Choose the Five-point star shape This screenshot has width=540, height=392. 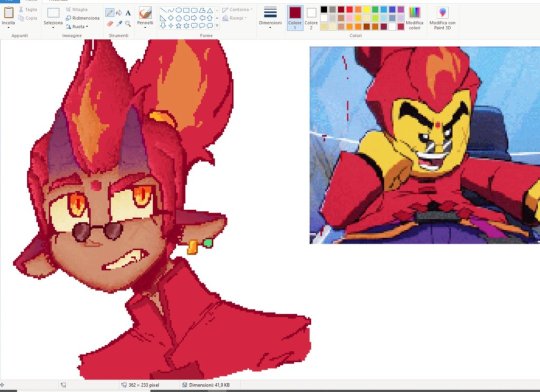pos(179,25)
